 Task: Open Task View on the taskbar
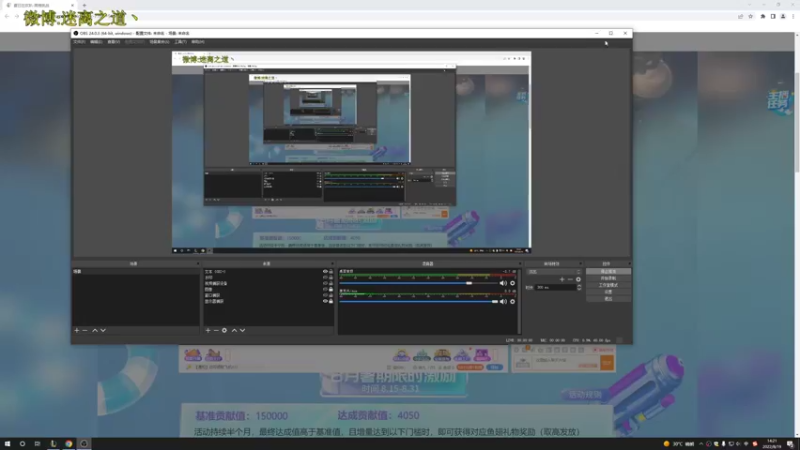pos(37,444)
